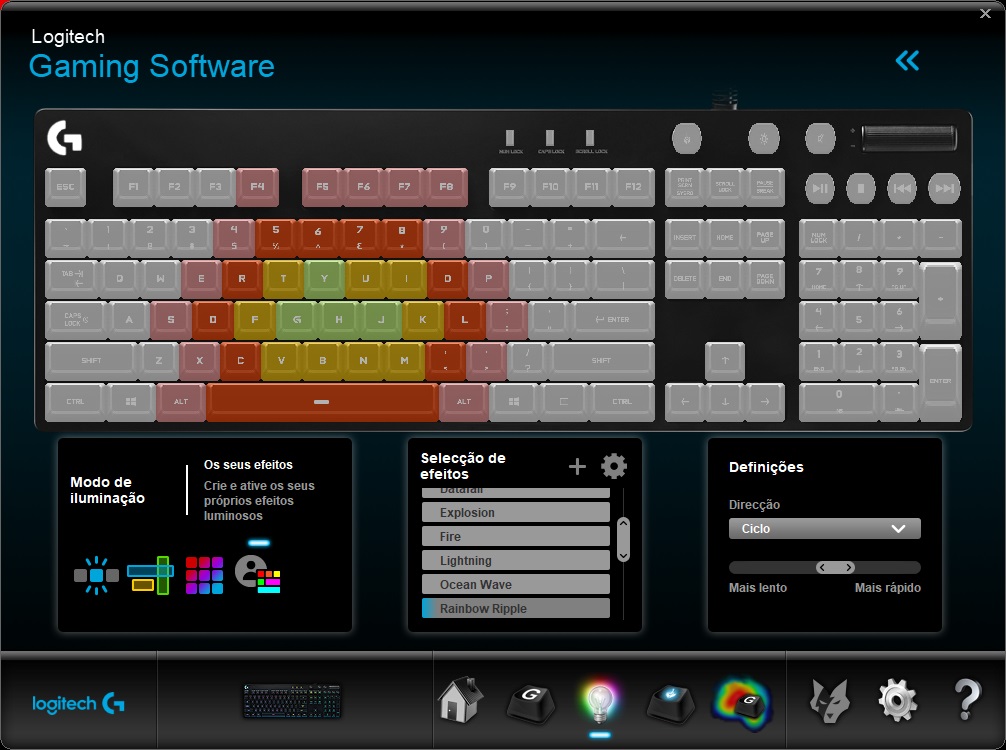Click the up arrow key
Image resolution: width=1006 pixels, height=750 pixels.
725,361
